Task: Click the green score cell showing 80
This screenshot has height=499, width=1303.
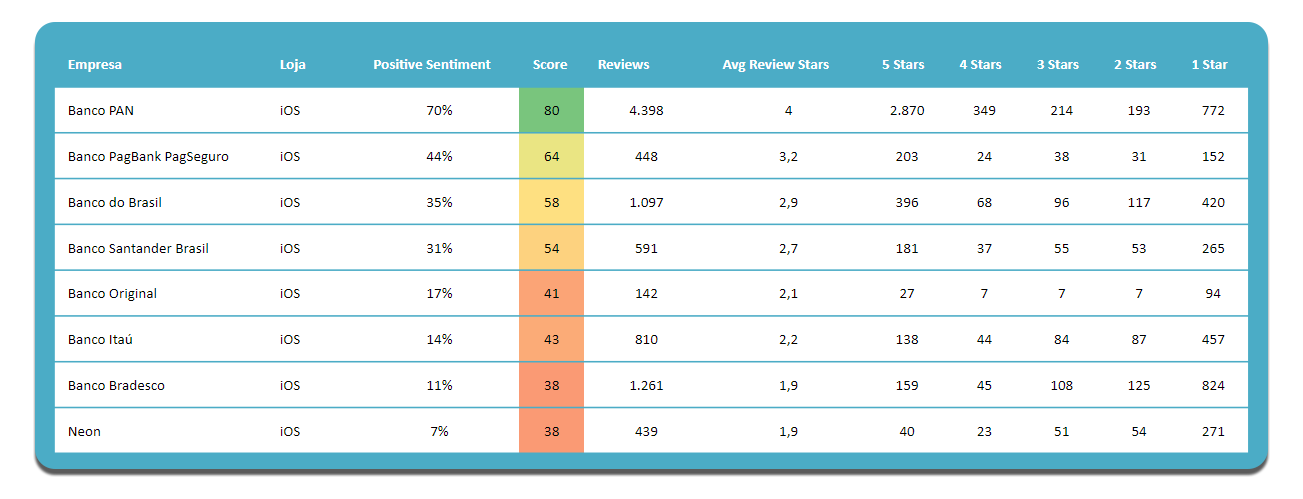Action: (551, 111)
